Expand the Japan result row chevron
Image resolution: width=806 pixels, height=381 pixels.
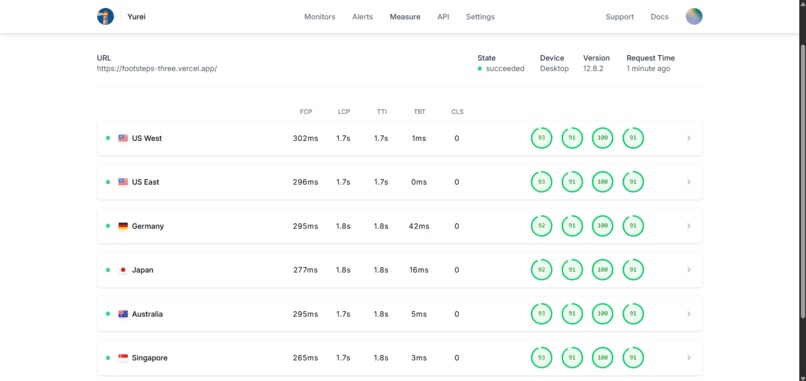pyautogui.click(x=689, y=270)
